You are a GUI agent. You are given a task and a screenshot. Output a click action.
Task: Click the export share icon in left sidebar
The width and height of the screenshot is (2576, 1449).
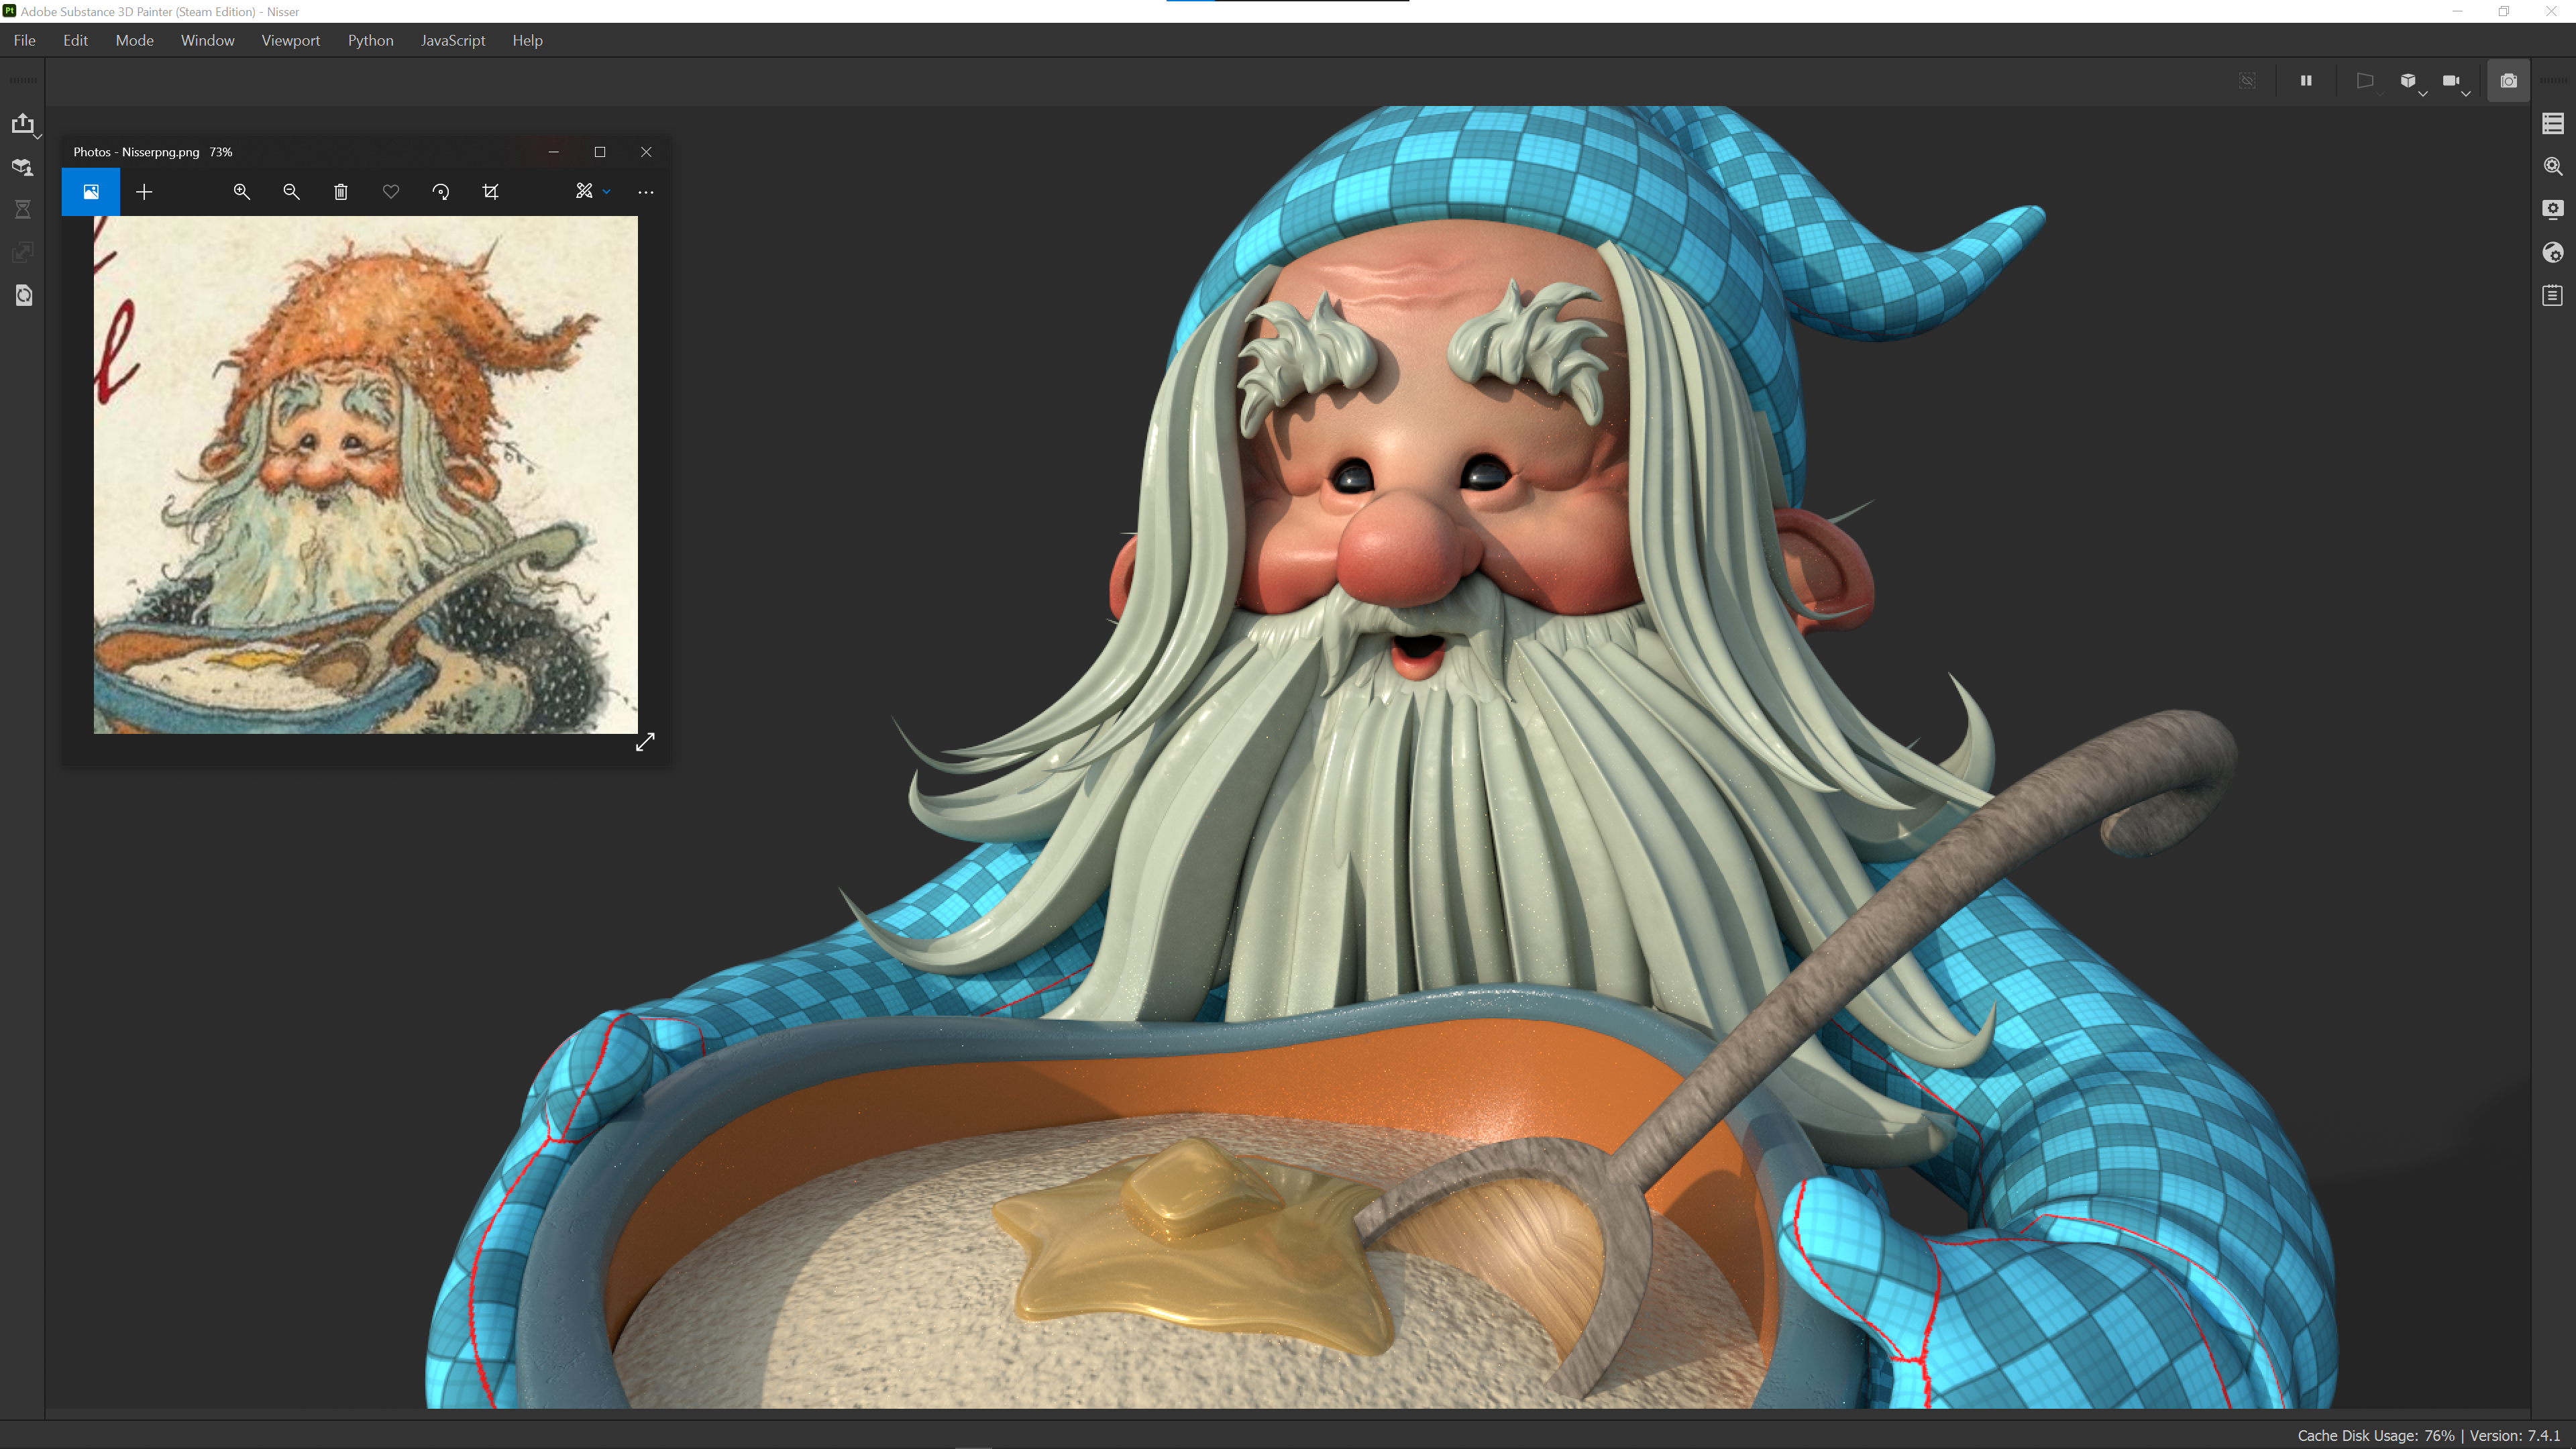coord(22,123)
